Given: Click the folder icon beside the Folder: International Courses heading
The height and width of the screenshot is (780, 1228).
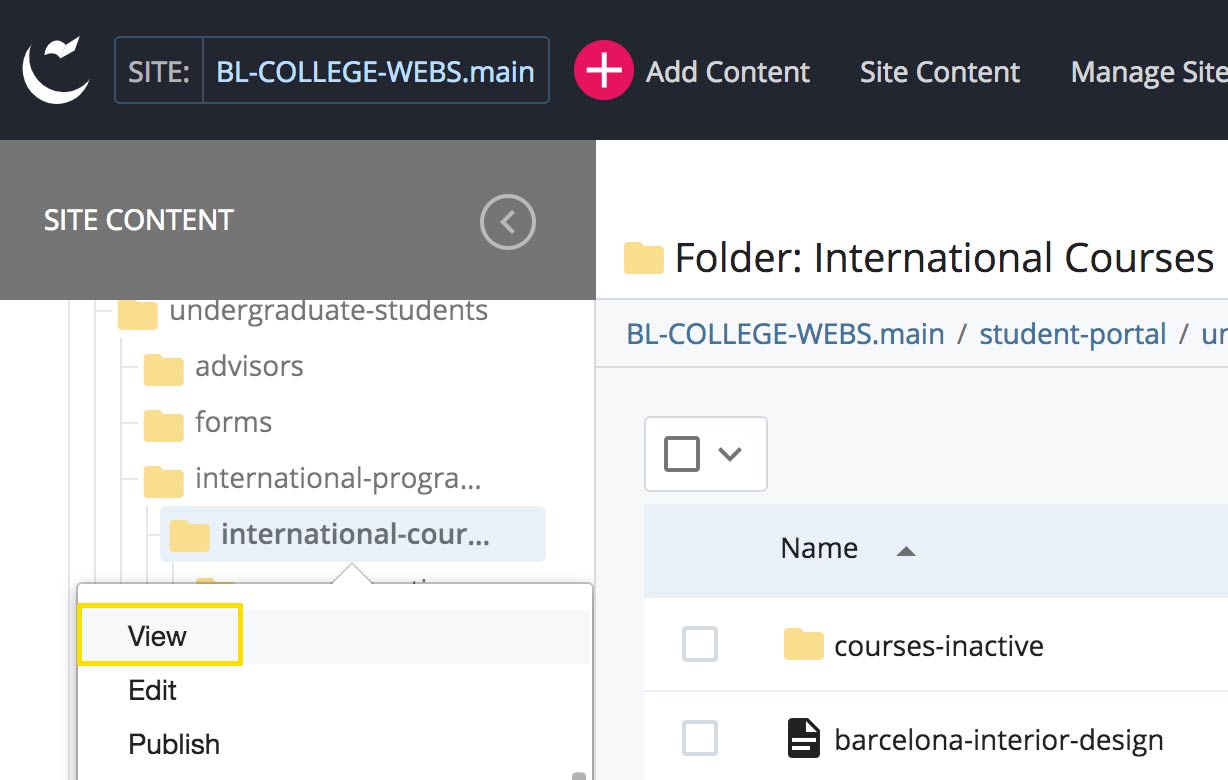Looking at the screenshot, I should [644, 258].
